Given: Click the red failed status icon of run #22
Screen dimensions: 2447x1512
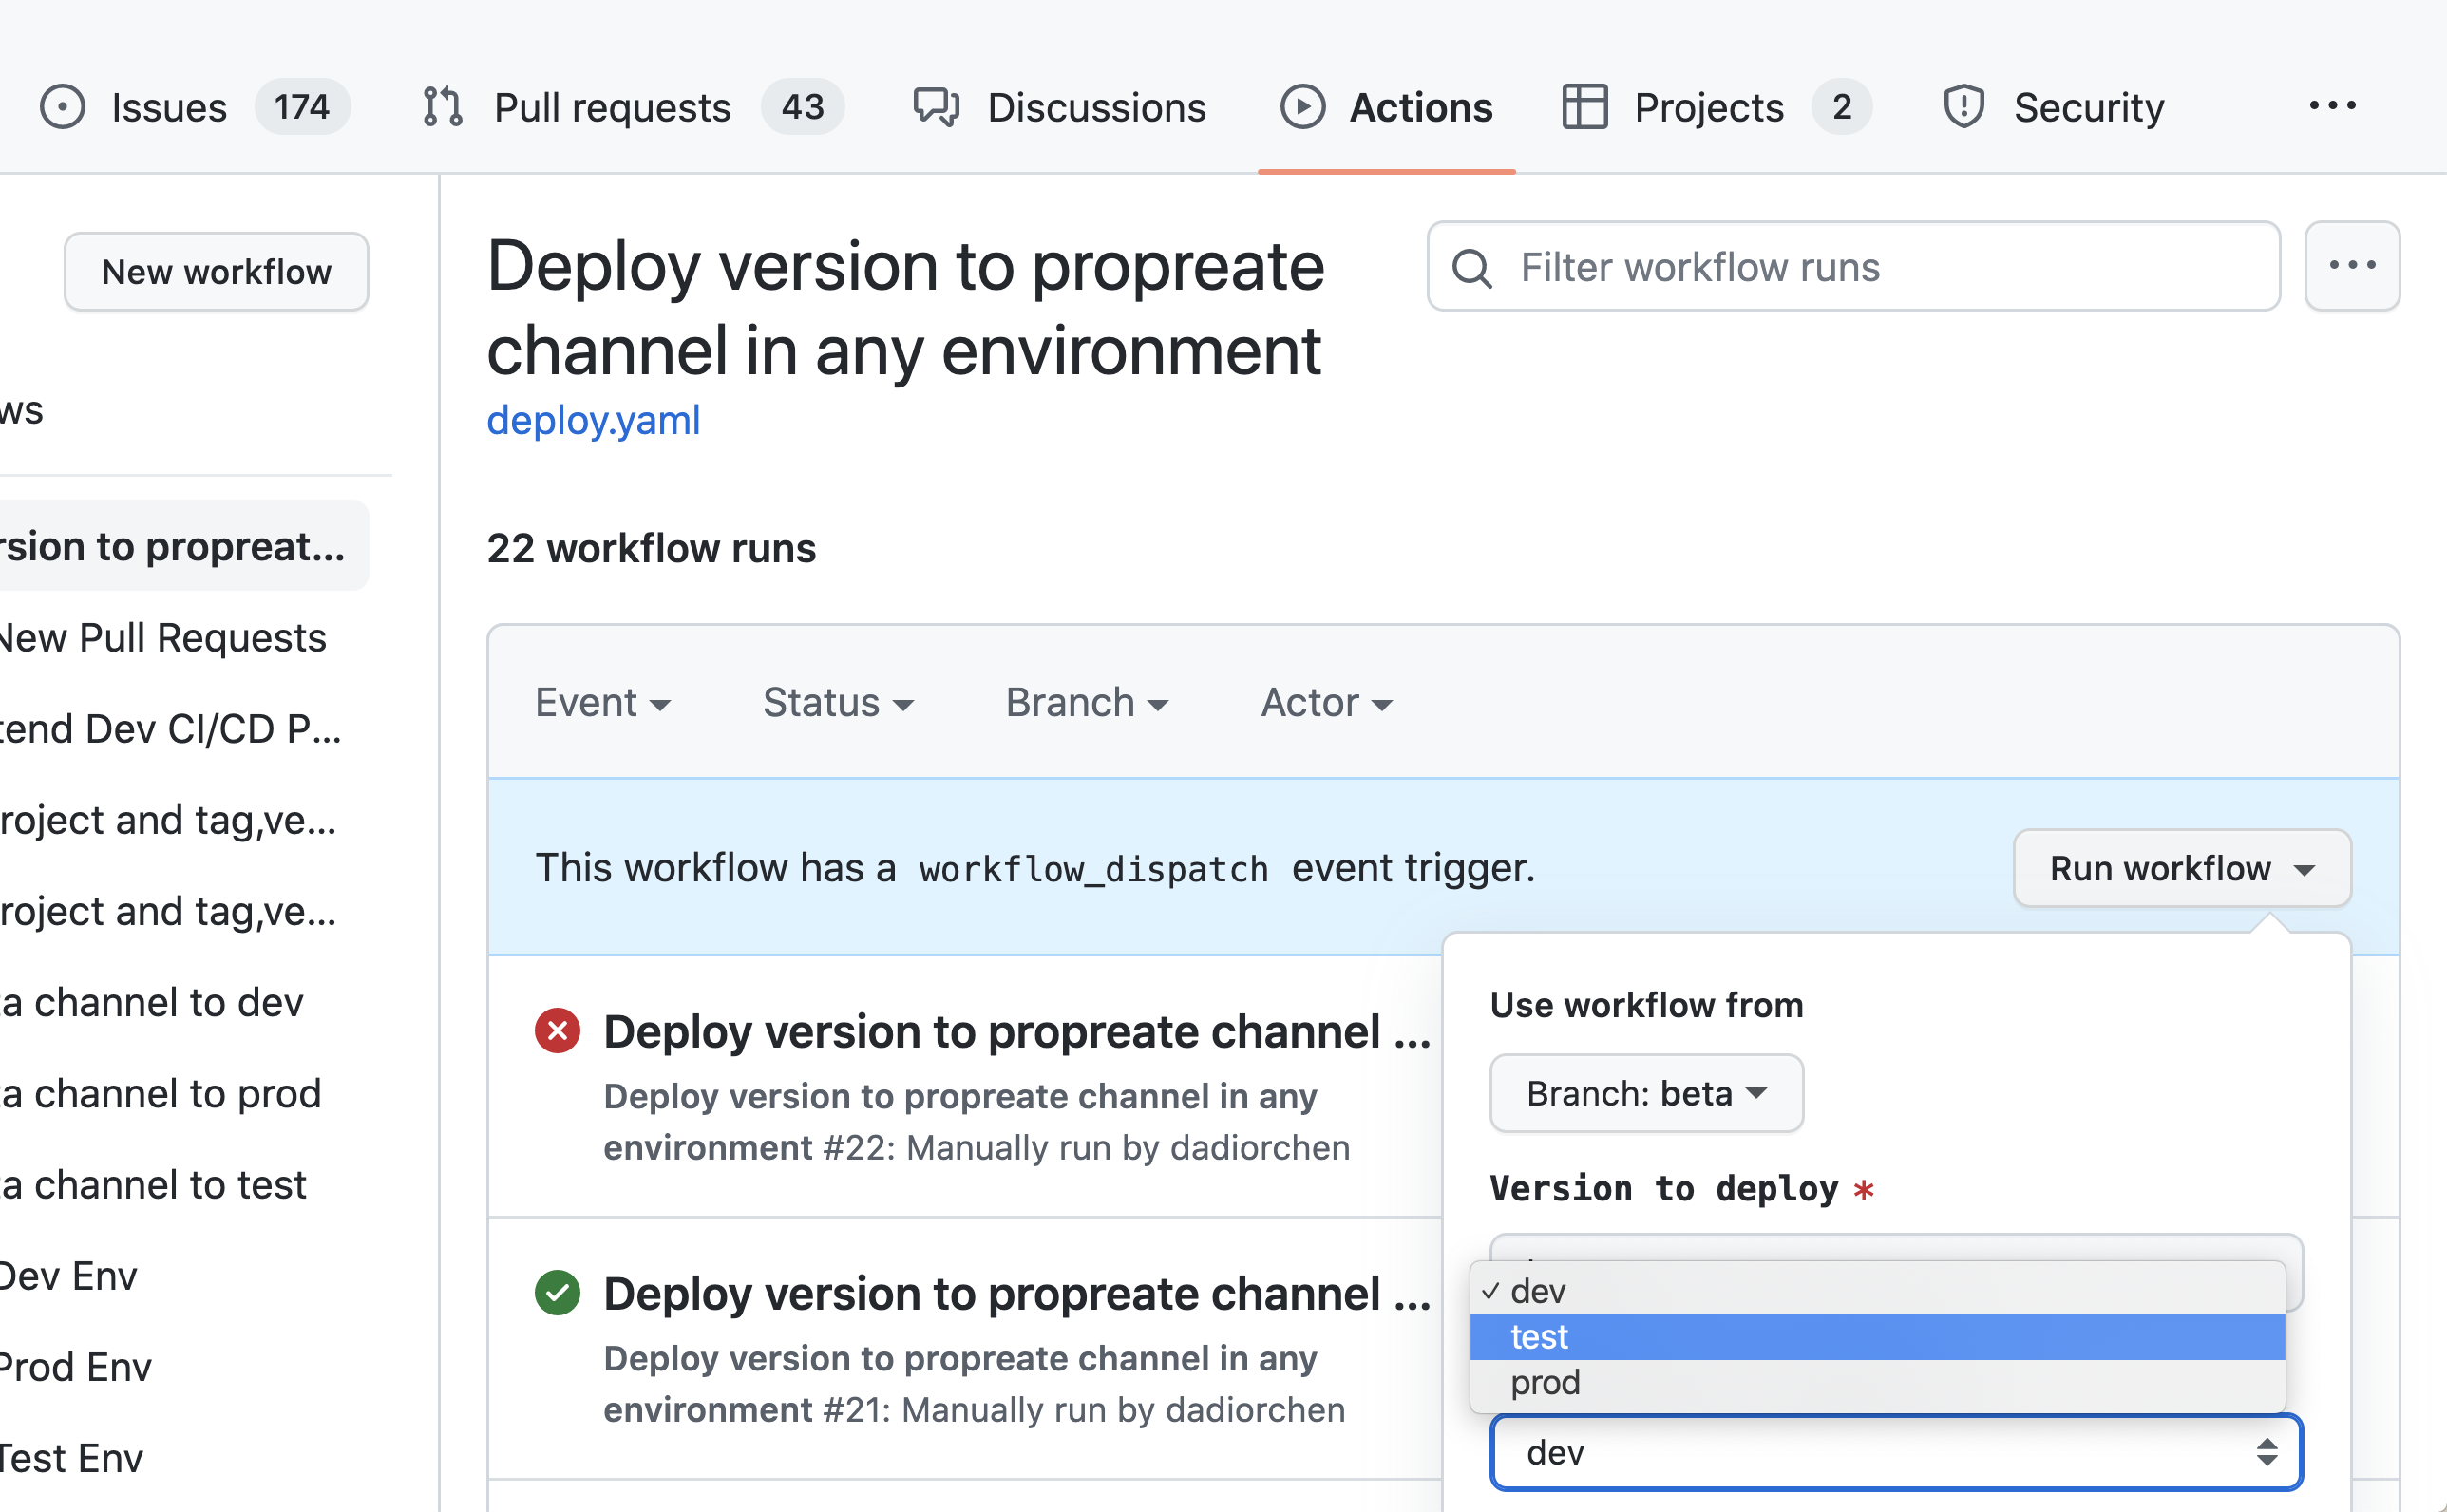Looking at the screenshot, I should click(x=558, y=1031).
